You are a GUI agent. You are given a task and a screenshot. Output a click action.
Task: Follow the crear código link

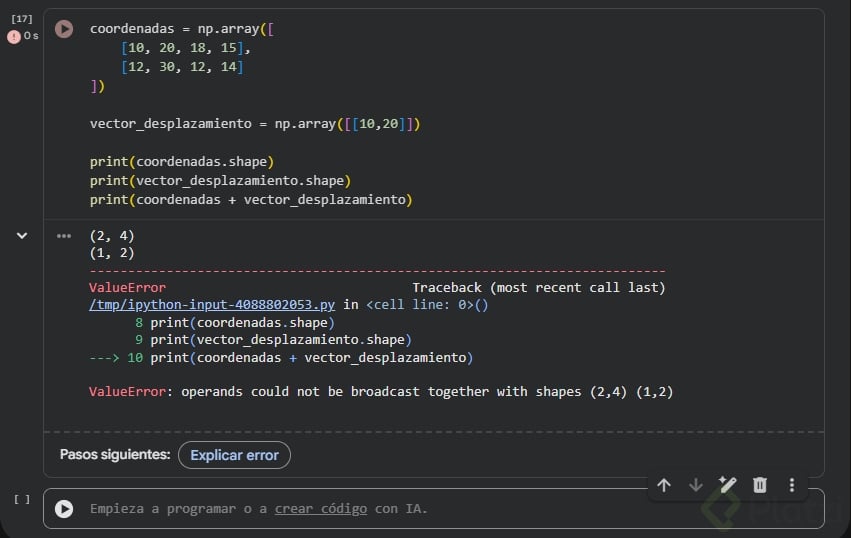pos(320,509)
